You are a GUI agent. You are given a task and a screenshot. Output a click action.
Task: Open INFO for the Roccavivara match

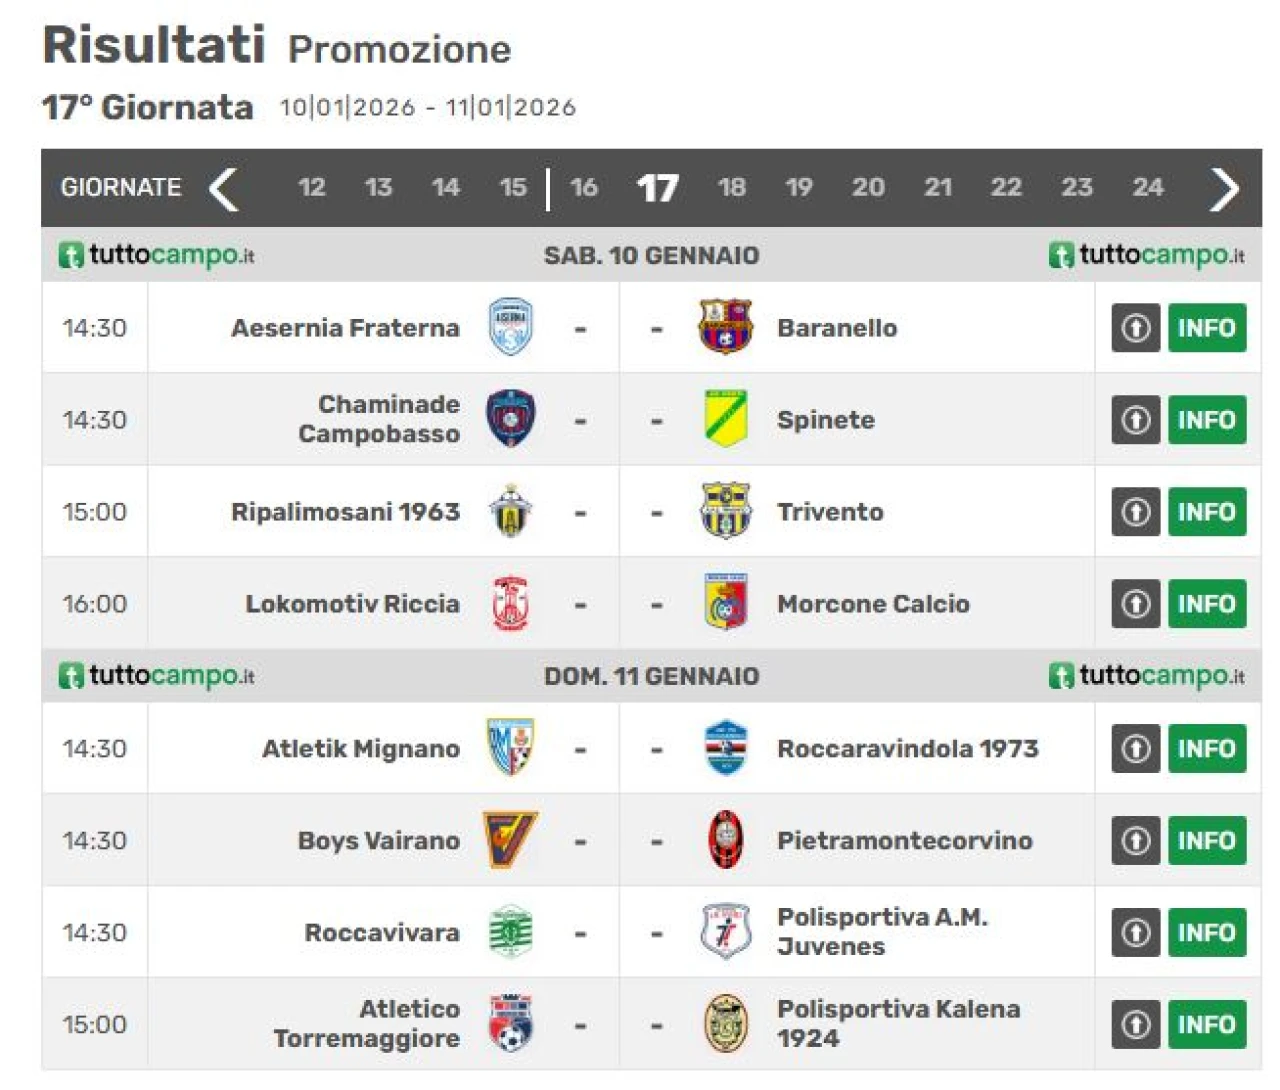pyautogui.click(x=1206, y=932)
